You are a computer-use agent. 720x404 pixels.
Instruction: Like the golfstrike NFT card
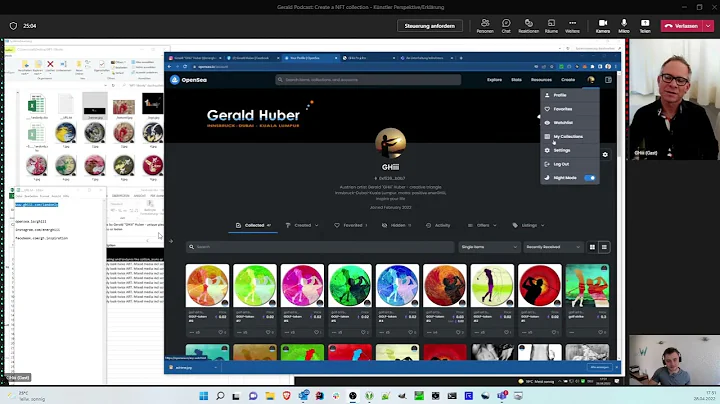point(601,332)
